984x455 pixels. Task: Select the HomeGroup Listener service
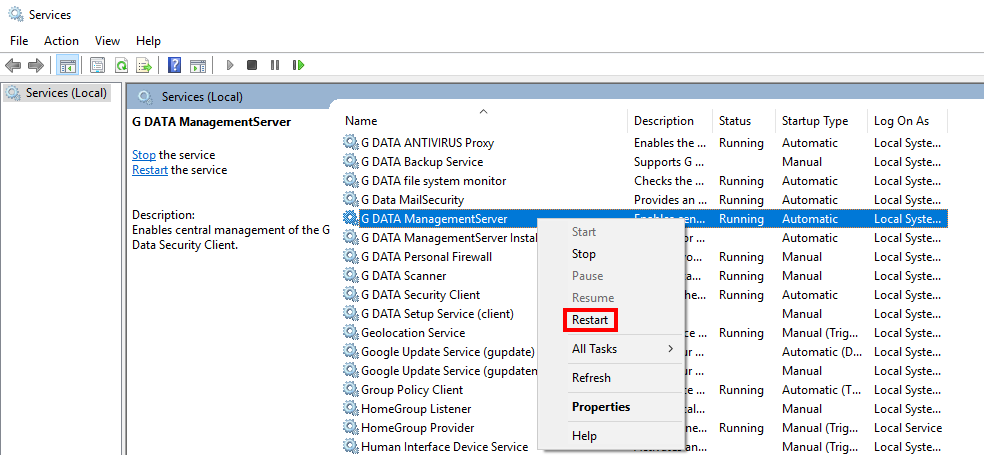click(416, 409)
